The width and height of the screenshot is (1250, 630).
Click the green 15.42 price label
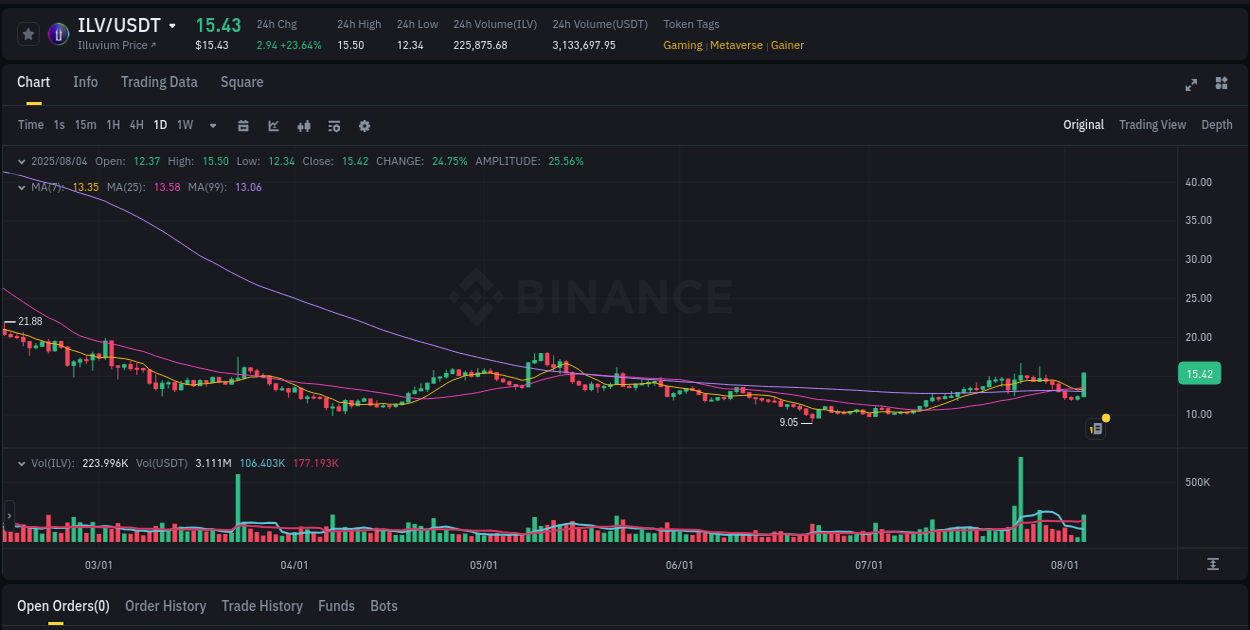pos(1199,373)
